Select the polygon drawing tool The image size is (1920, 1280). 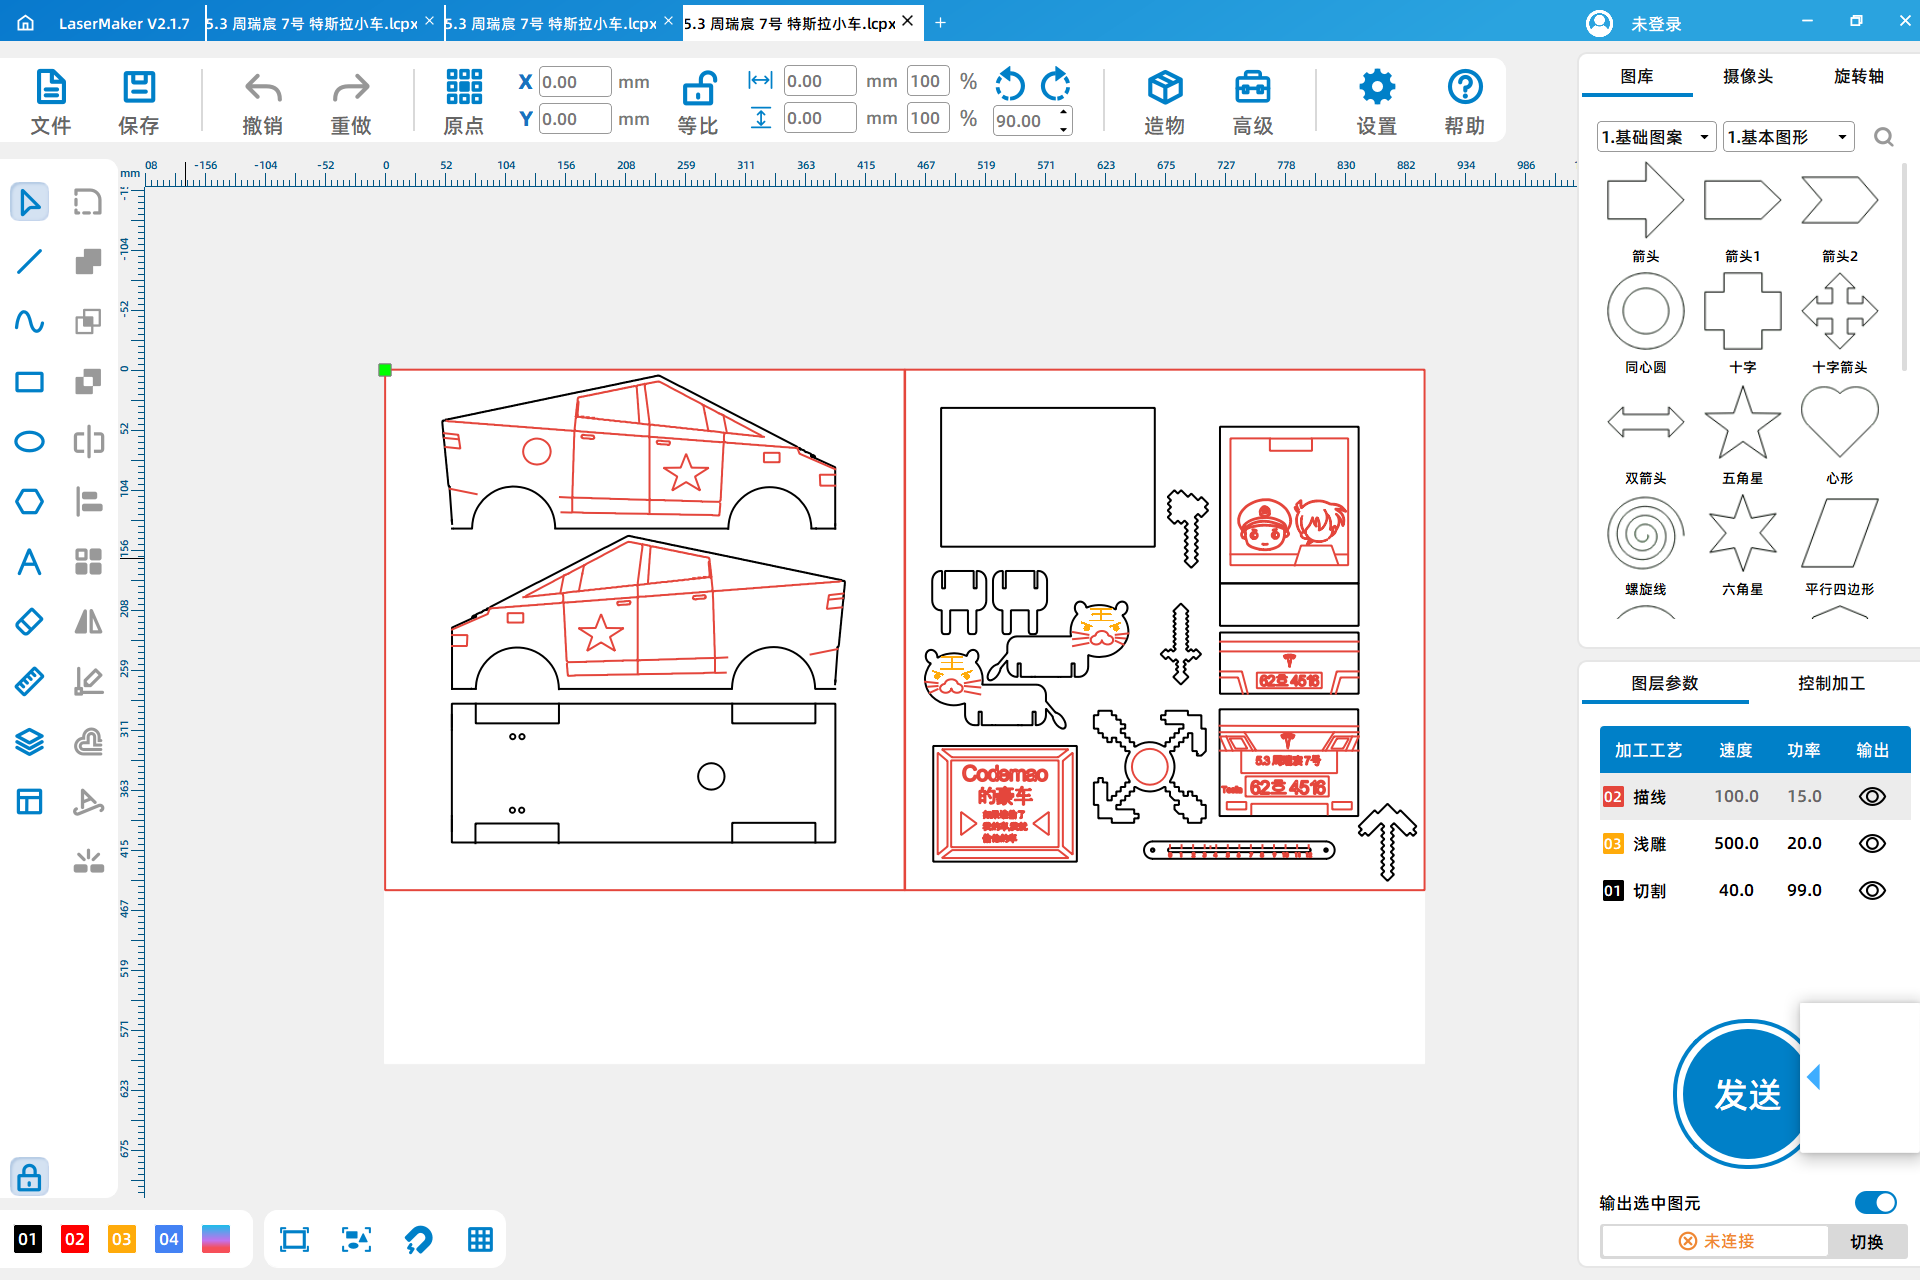[x=29, y=502]
